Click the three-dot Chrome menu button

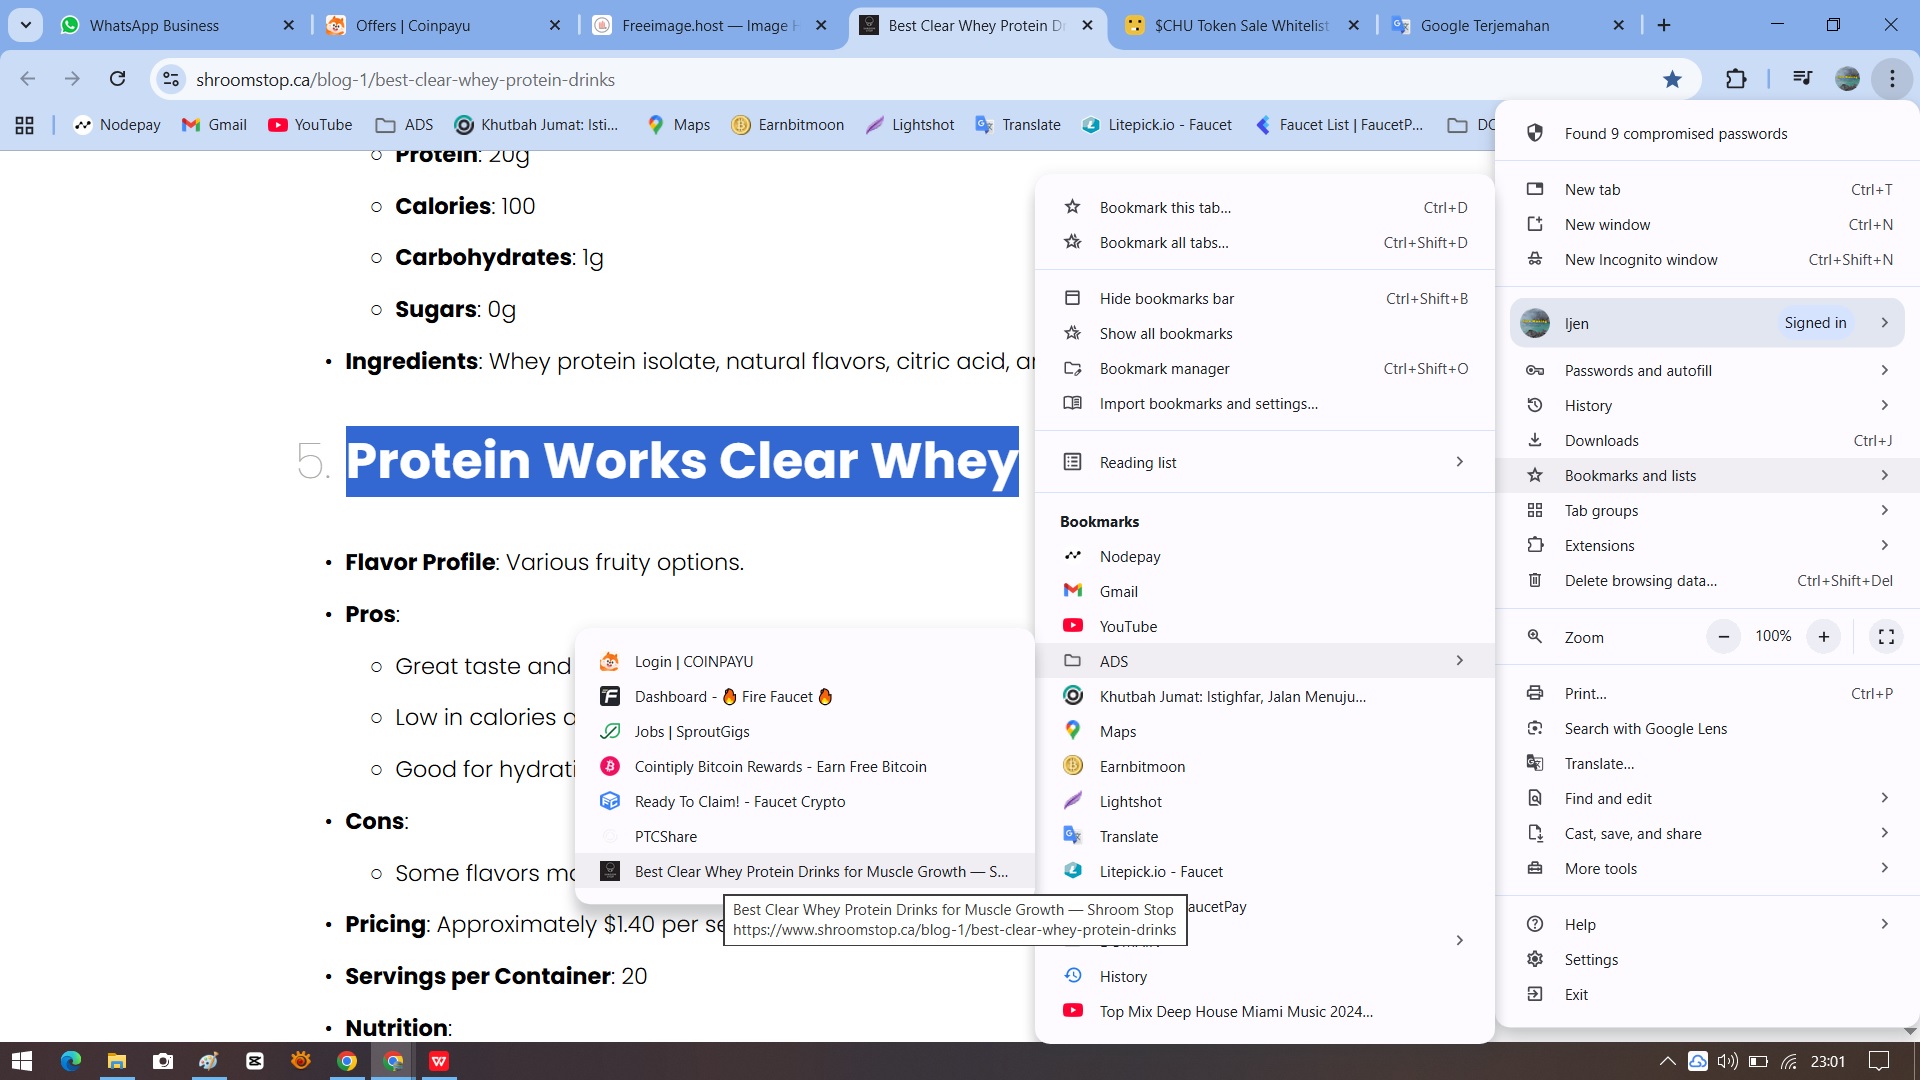[x=1892, y=79]
